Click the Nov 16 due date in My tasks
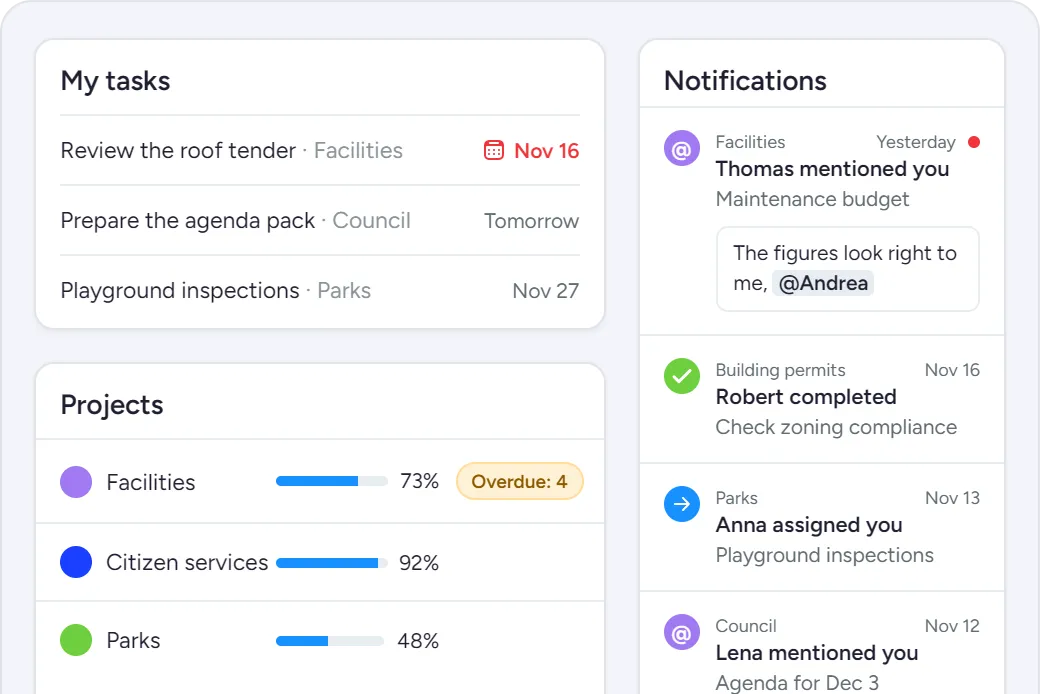This screenshot has height=694, width=1040. [x=547, y=151]
